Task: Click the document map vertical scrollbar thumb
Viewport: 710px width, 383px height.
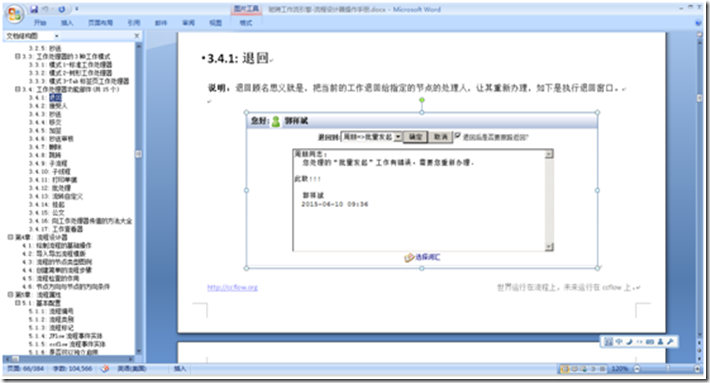Action: click(139, 154)
